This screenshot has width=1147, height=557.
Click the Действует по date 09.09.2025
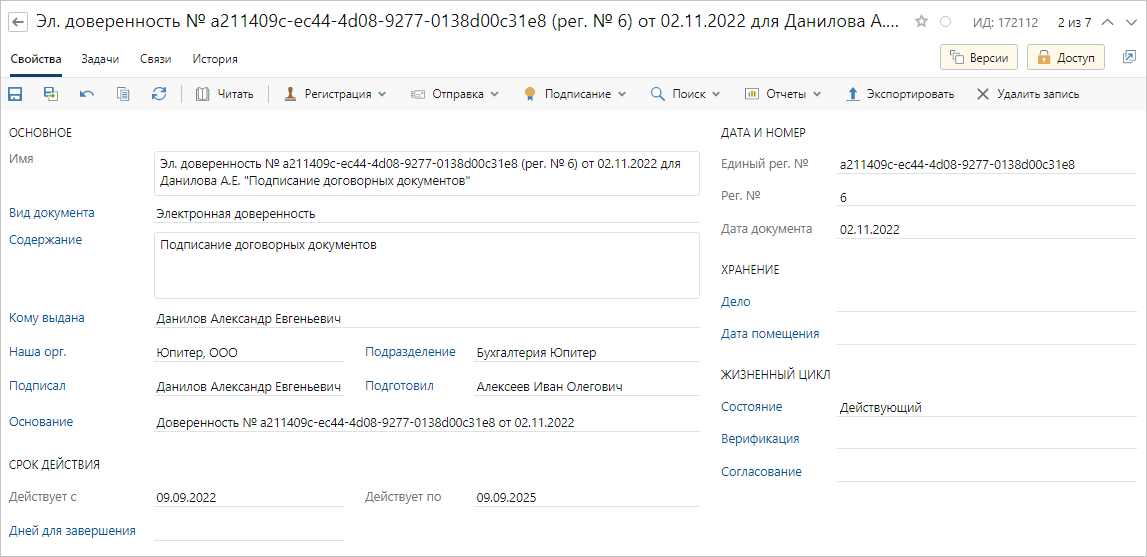(587, 498)
